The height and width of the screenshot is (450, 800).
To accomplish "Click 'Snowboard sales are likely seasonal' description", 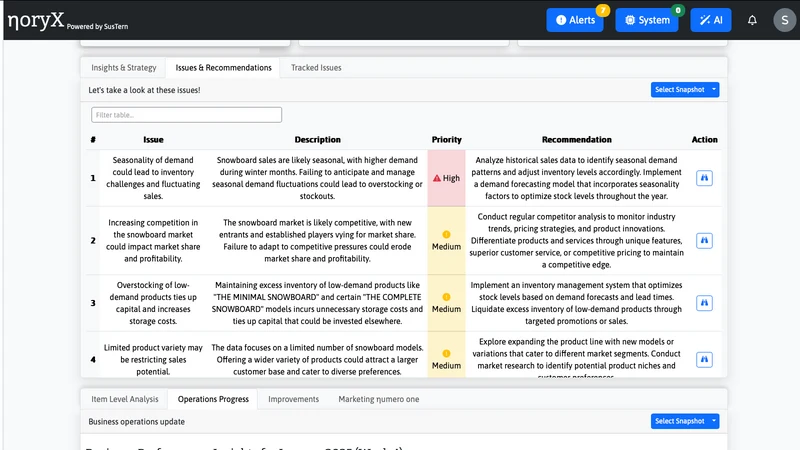I will (317, 178).
